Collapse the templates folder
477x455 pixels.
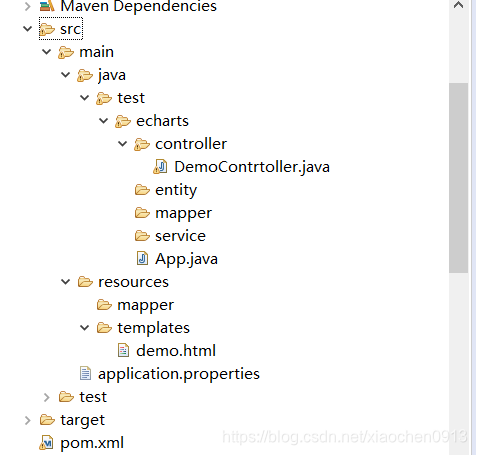coord(85,328)
